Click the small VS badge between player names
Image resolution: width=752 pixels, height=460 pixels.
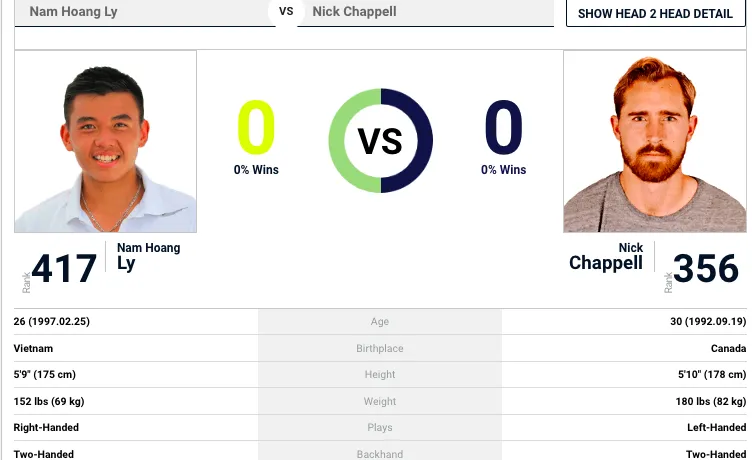[286, 12]
